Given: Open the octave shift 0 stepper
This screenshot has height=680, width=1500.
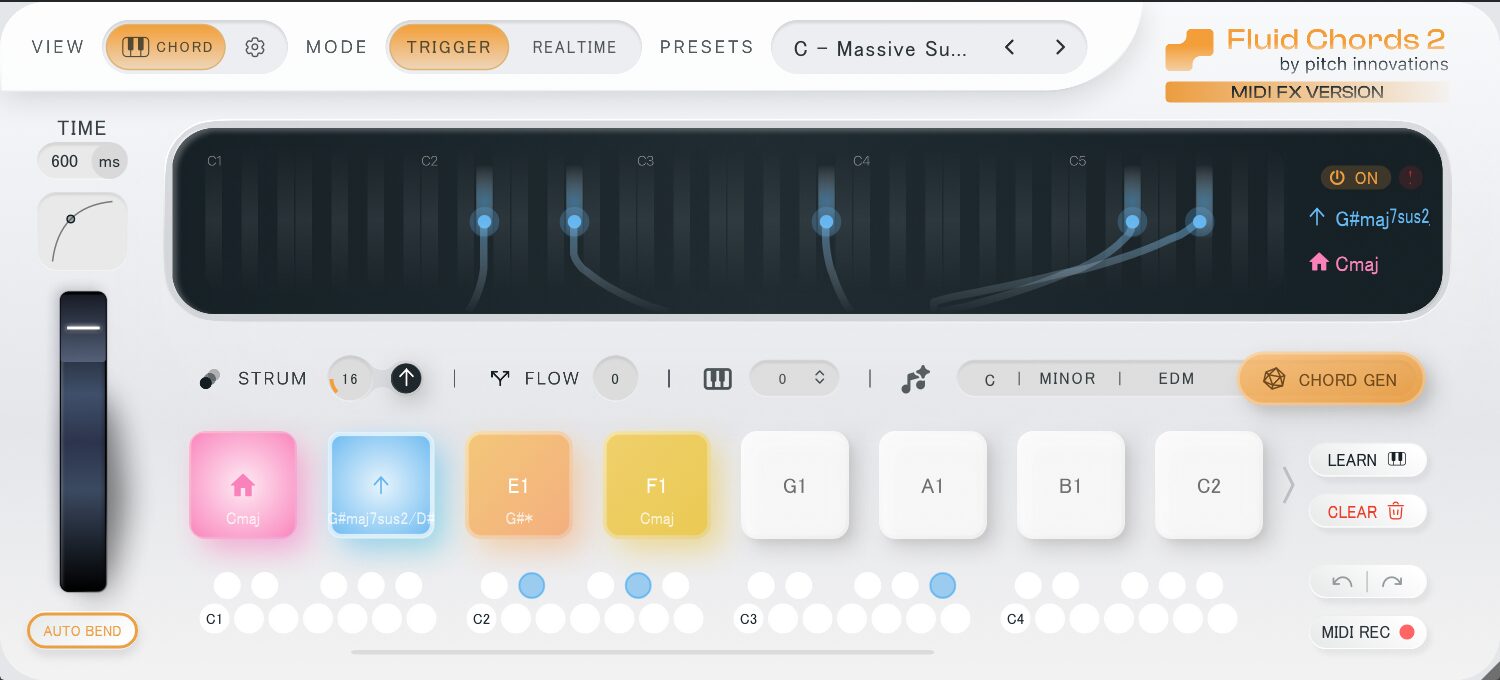Looking at the screenshot, I should pyautogui.click(x=795, y=378).
